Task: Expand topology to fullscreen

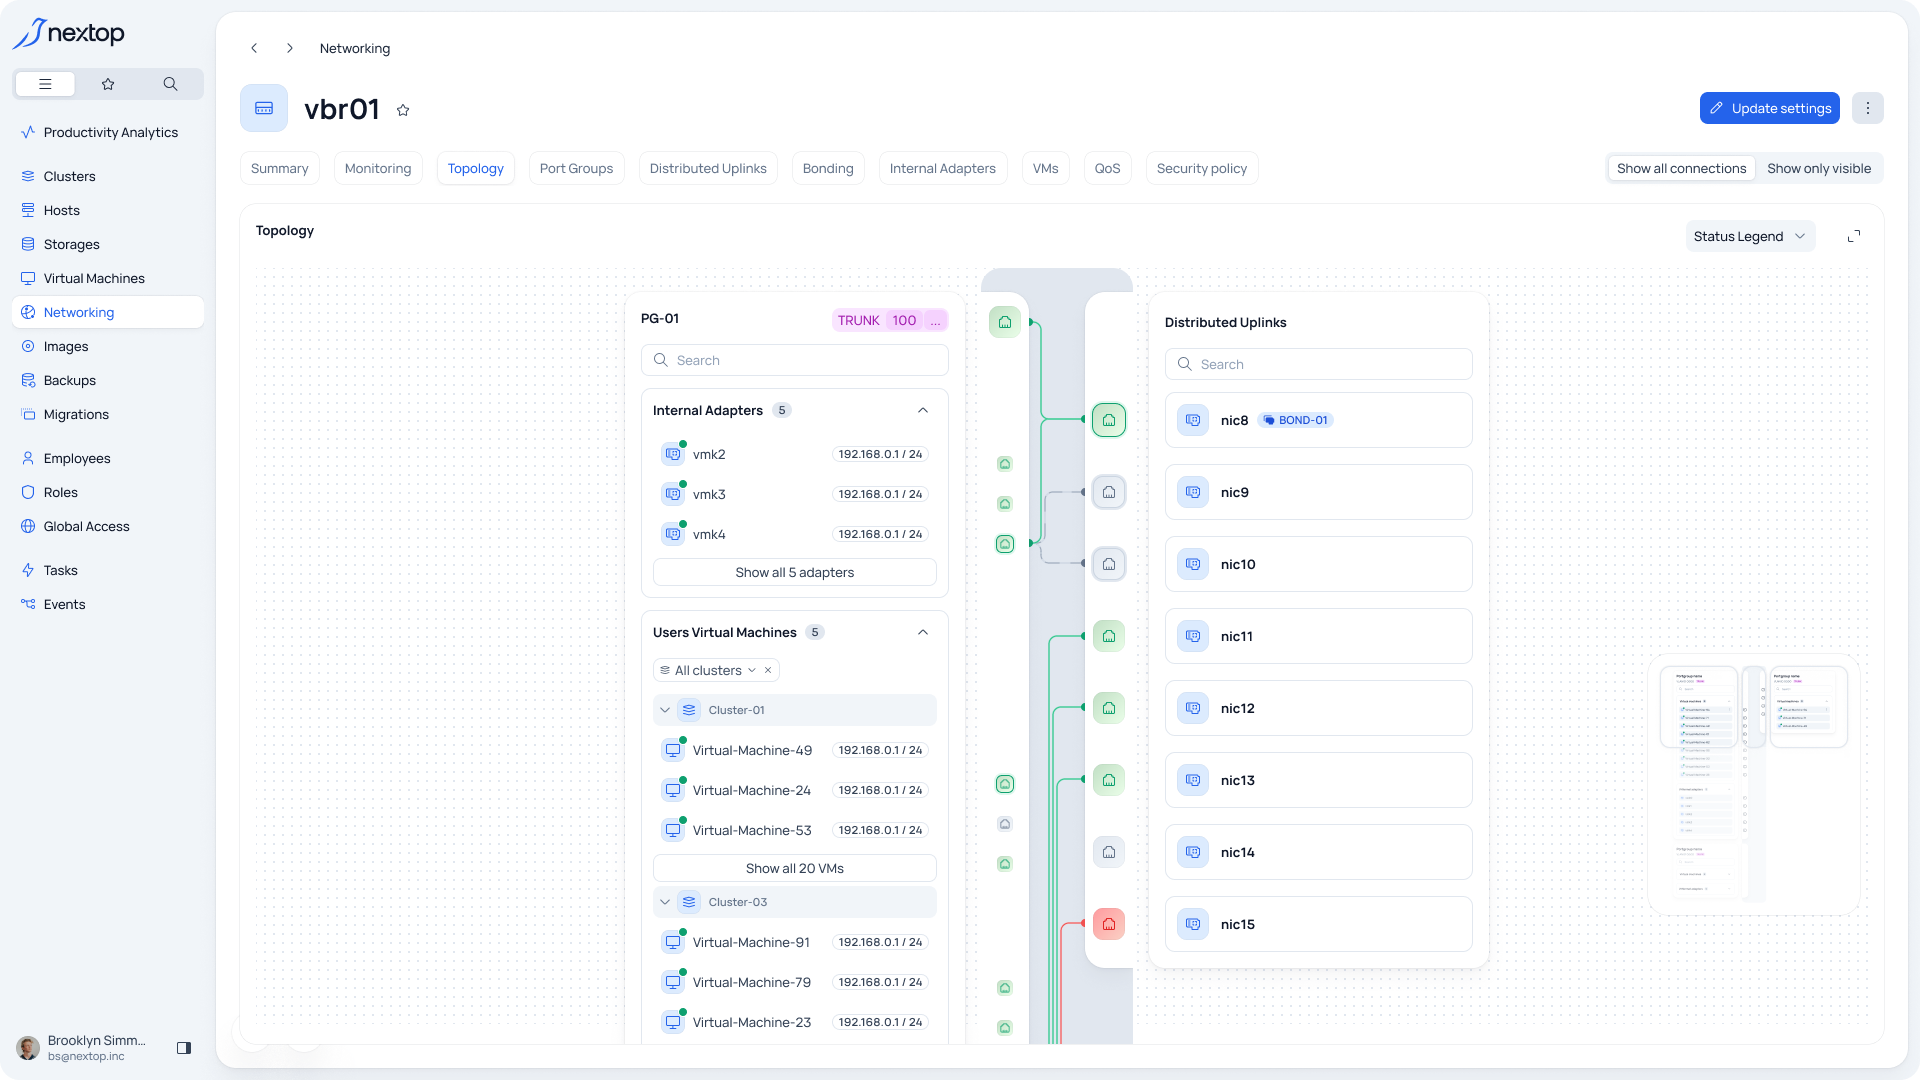Action: click(x=1854, y=236)
